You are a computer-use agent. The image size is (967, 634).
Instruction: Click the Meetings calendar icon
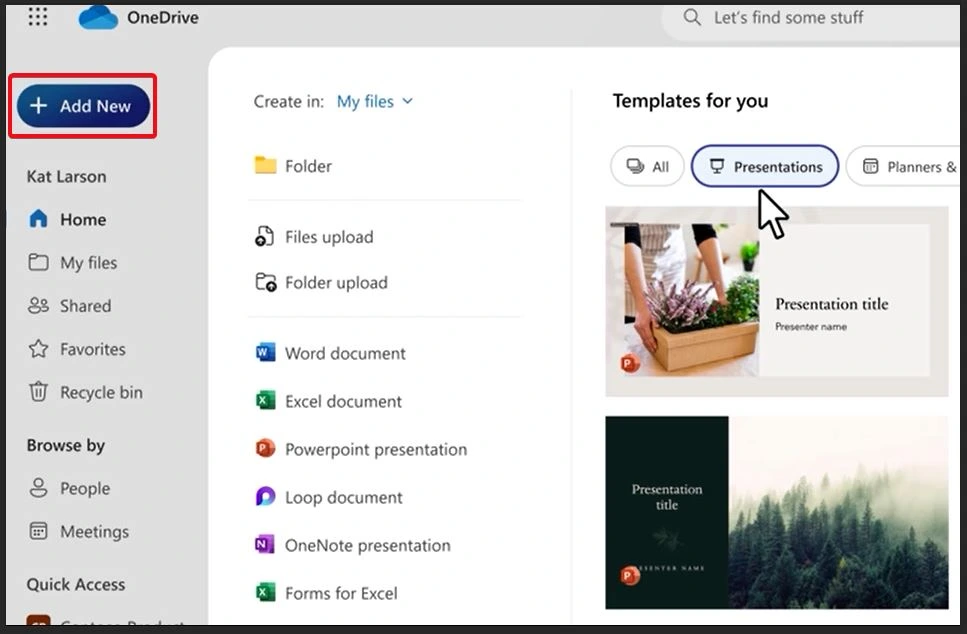pyautogui.click(x=38, y=531)
